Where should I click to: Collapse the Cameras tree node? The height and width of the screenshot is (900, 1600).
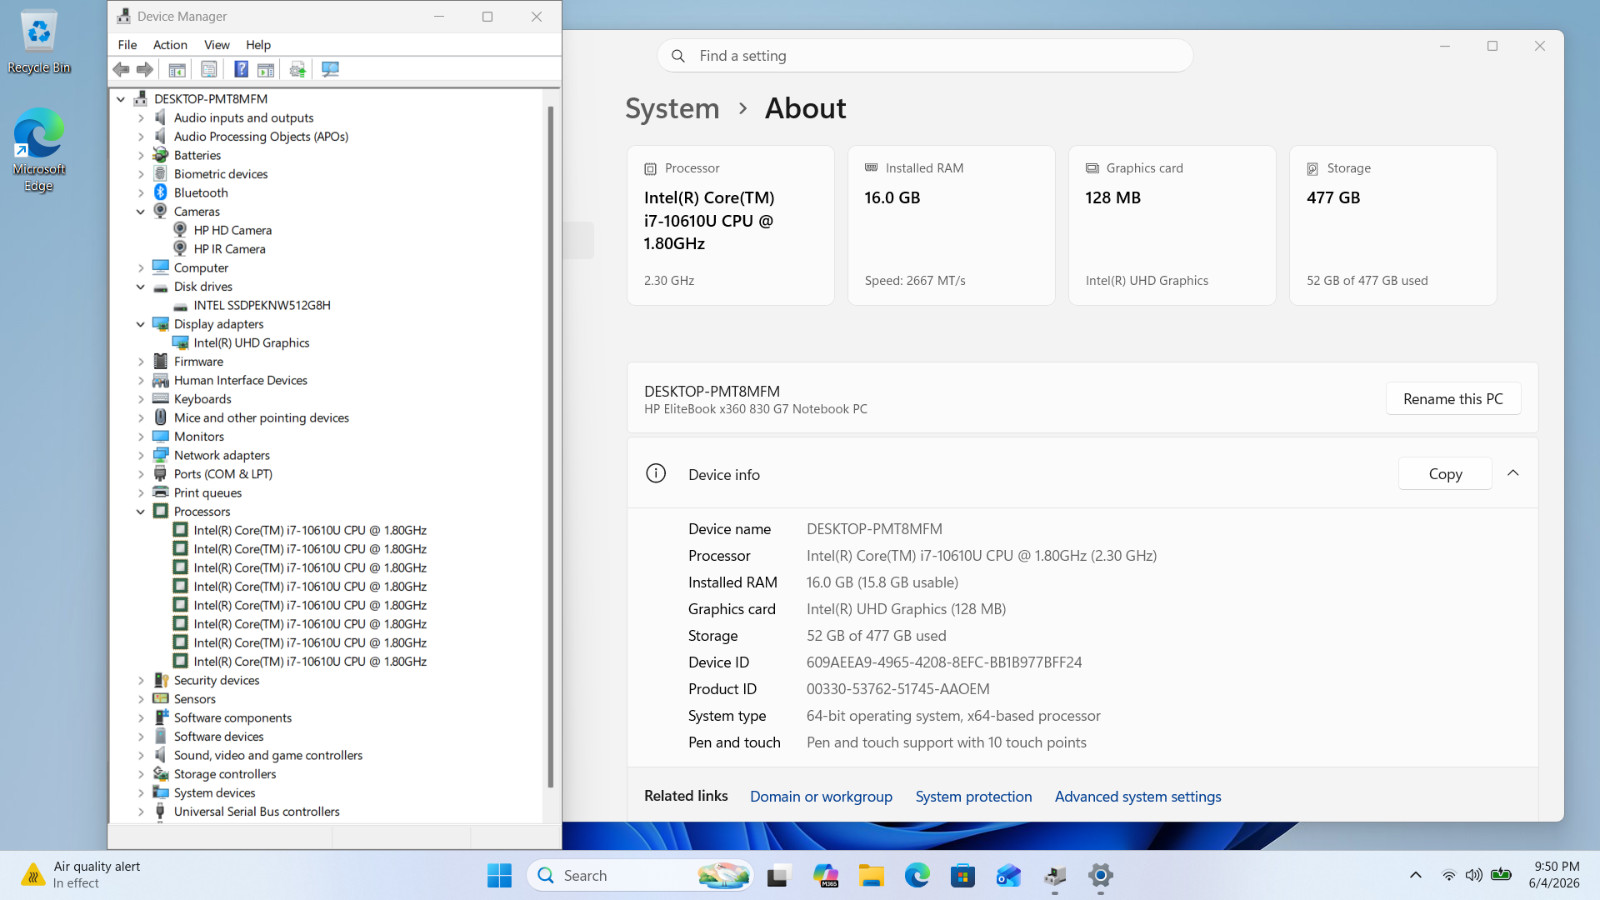coord(141,212)
